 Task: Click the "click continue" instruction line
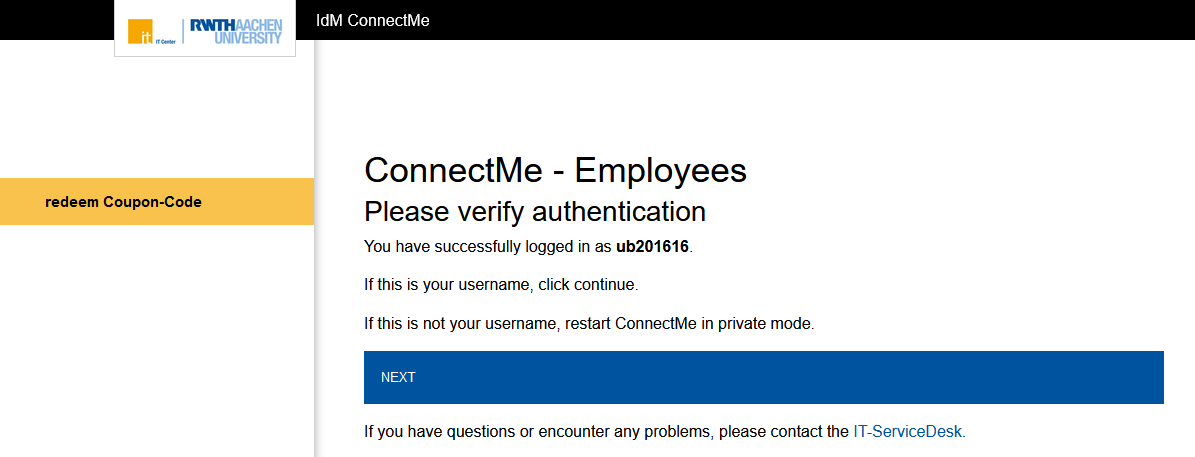[500, 285]
